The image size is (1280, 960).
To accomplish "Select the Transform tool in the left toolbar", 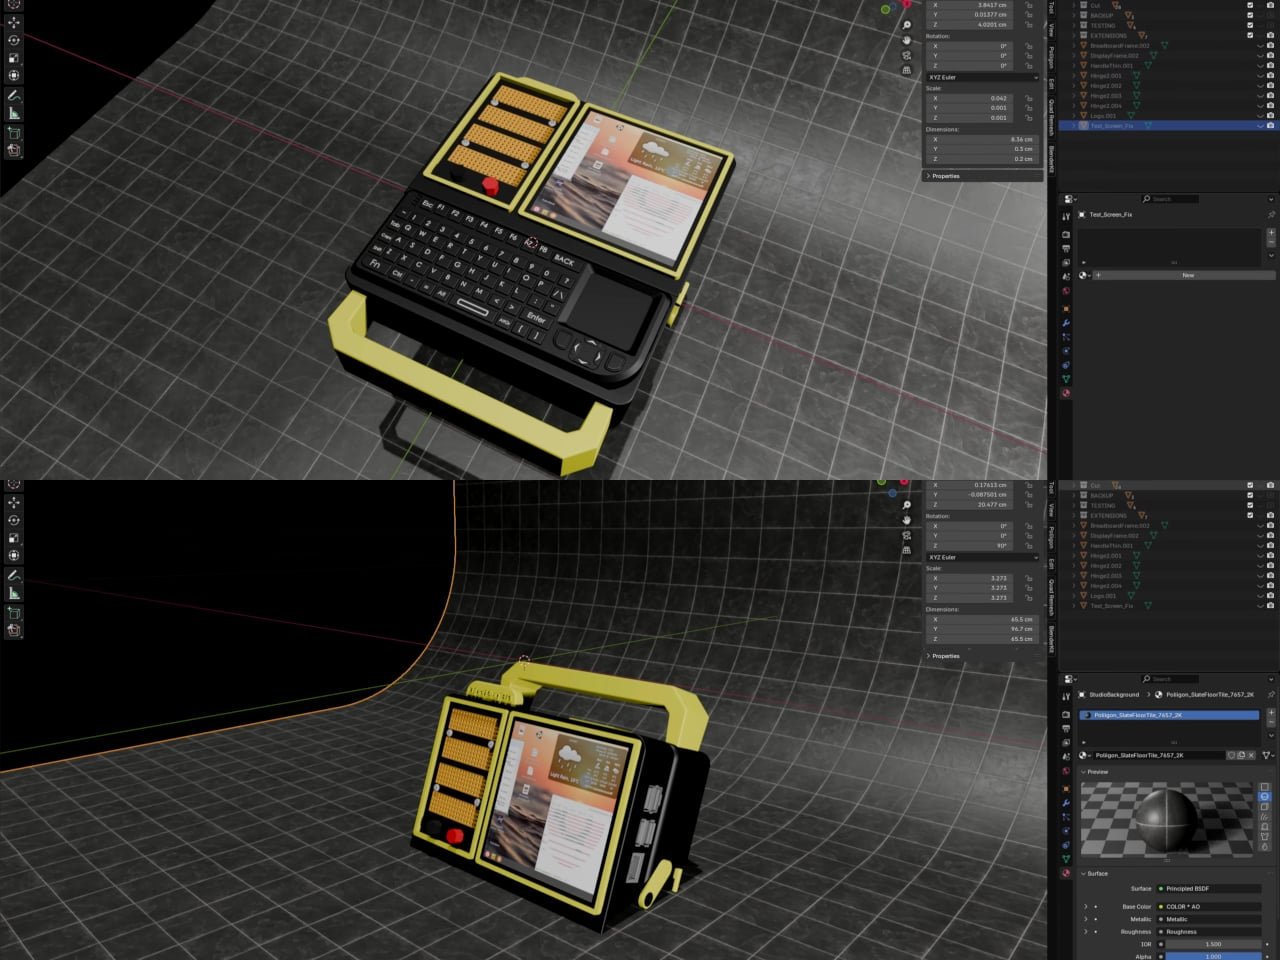I will (x=14, y=75).
